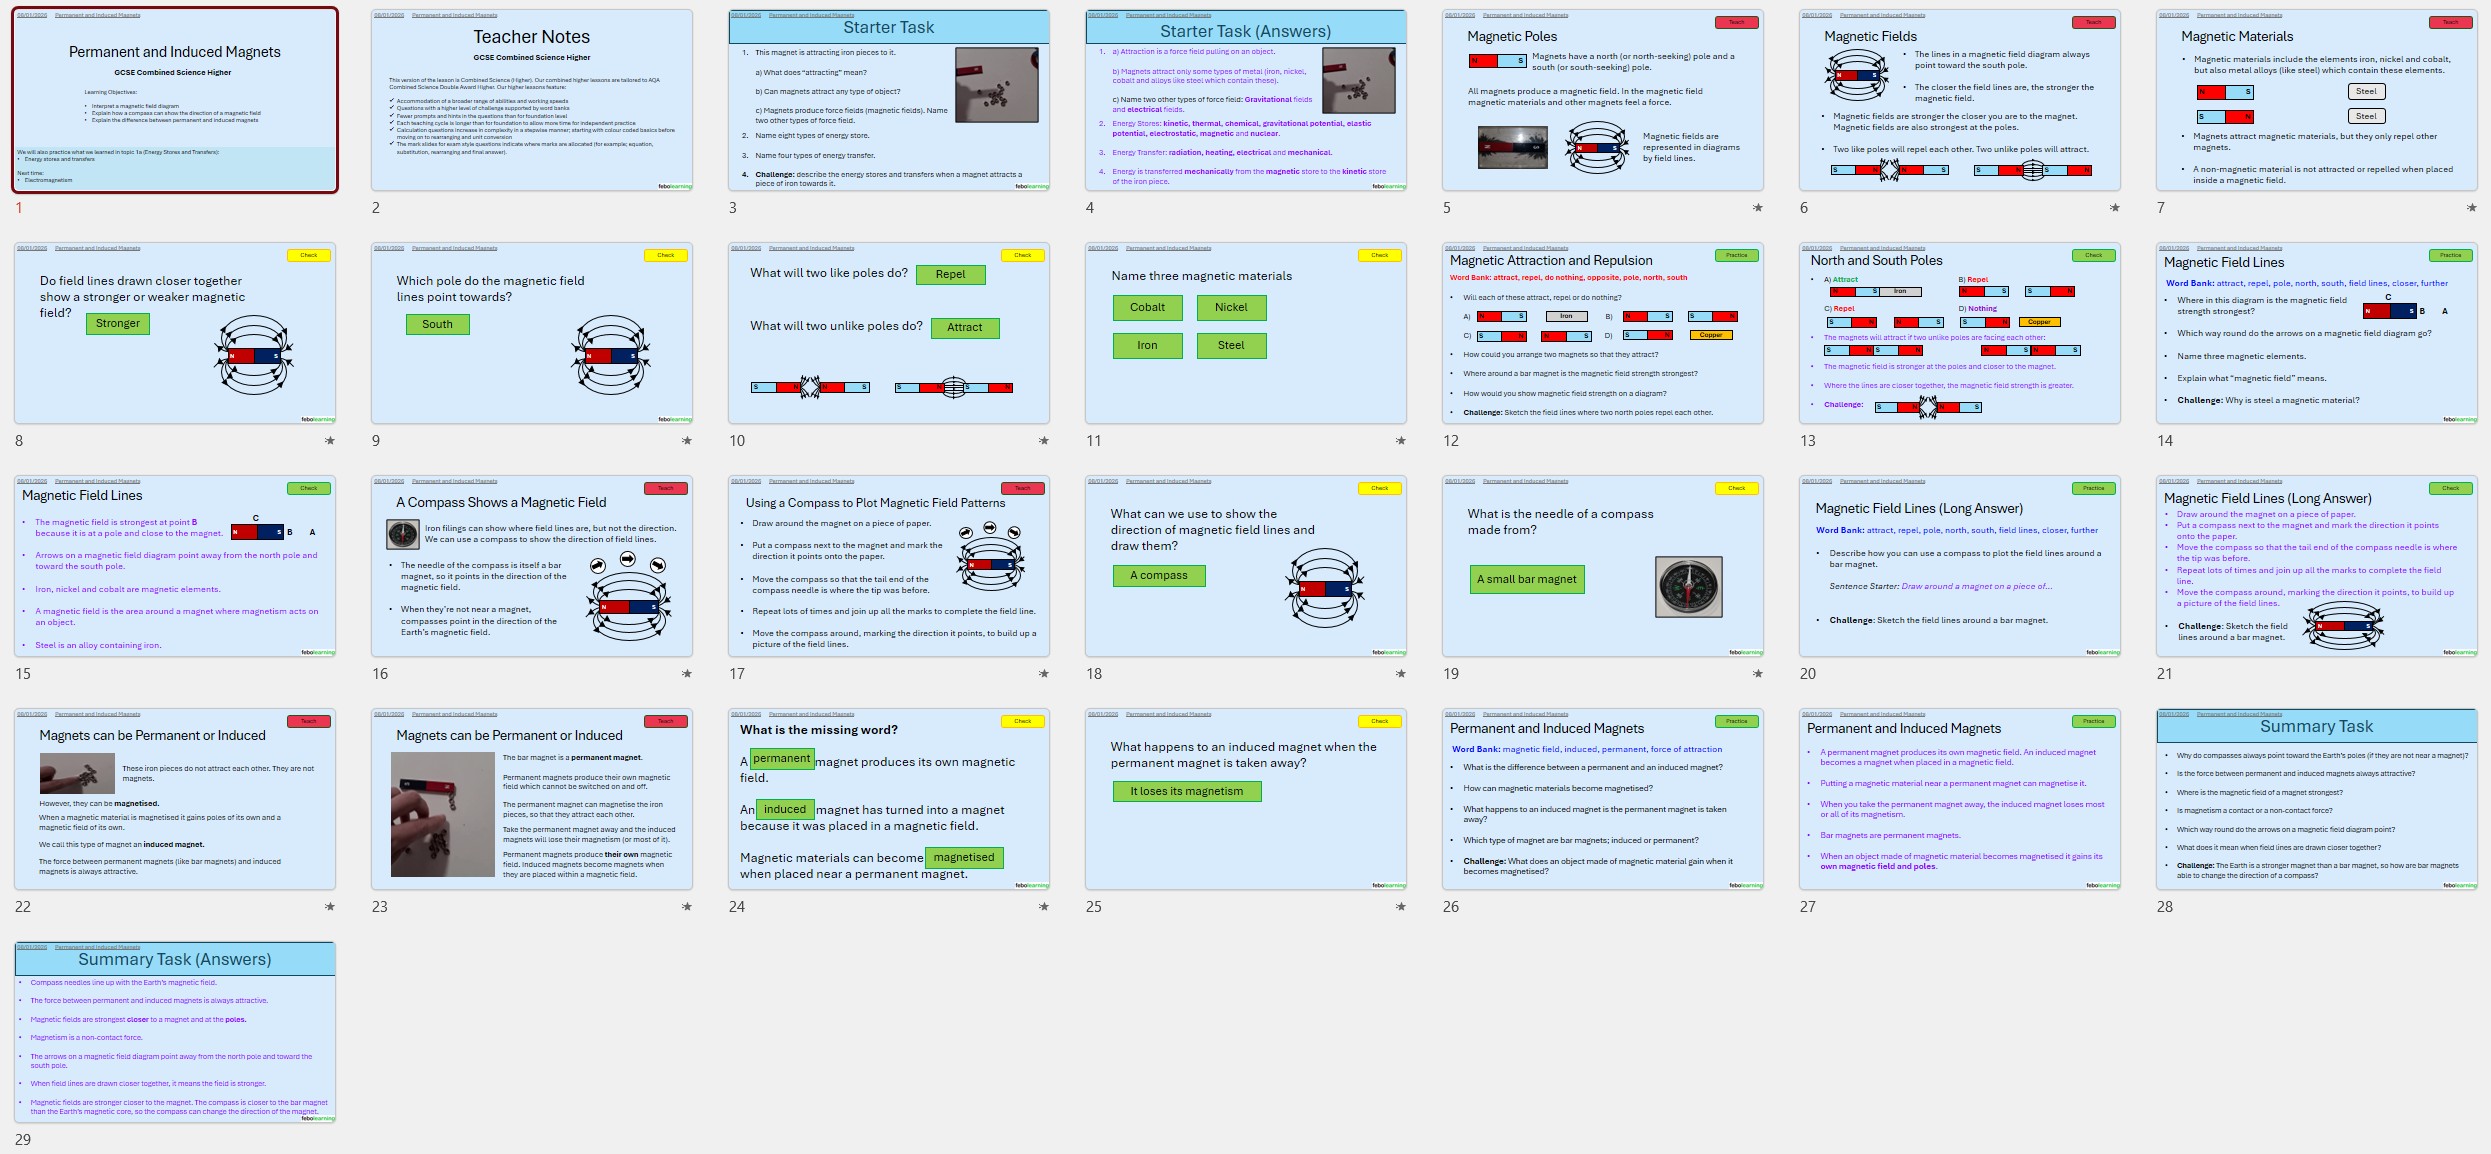Click the star icon beneath slide 16
Image resolution: width=2491 pixels, height=1154 pixels.
click(686, 674)
